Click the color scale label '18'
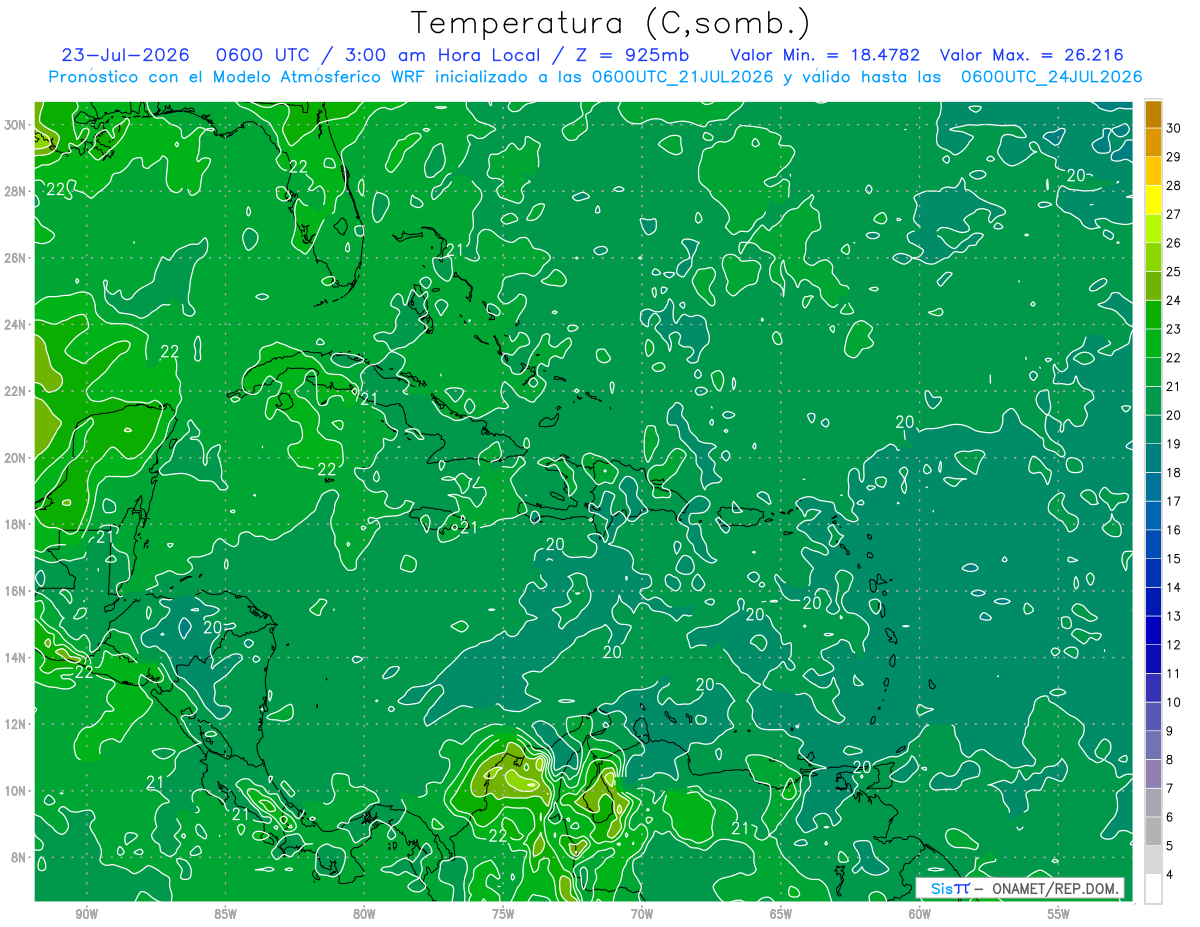This screenshot has width=1200, height=927. click(1174, 473)
